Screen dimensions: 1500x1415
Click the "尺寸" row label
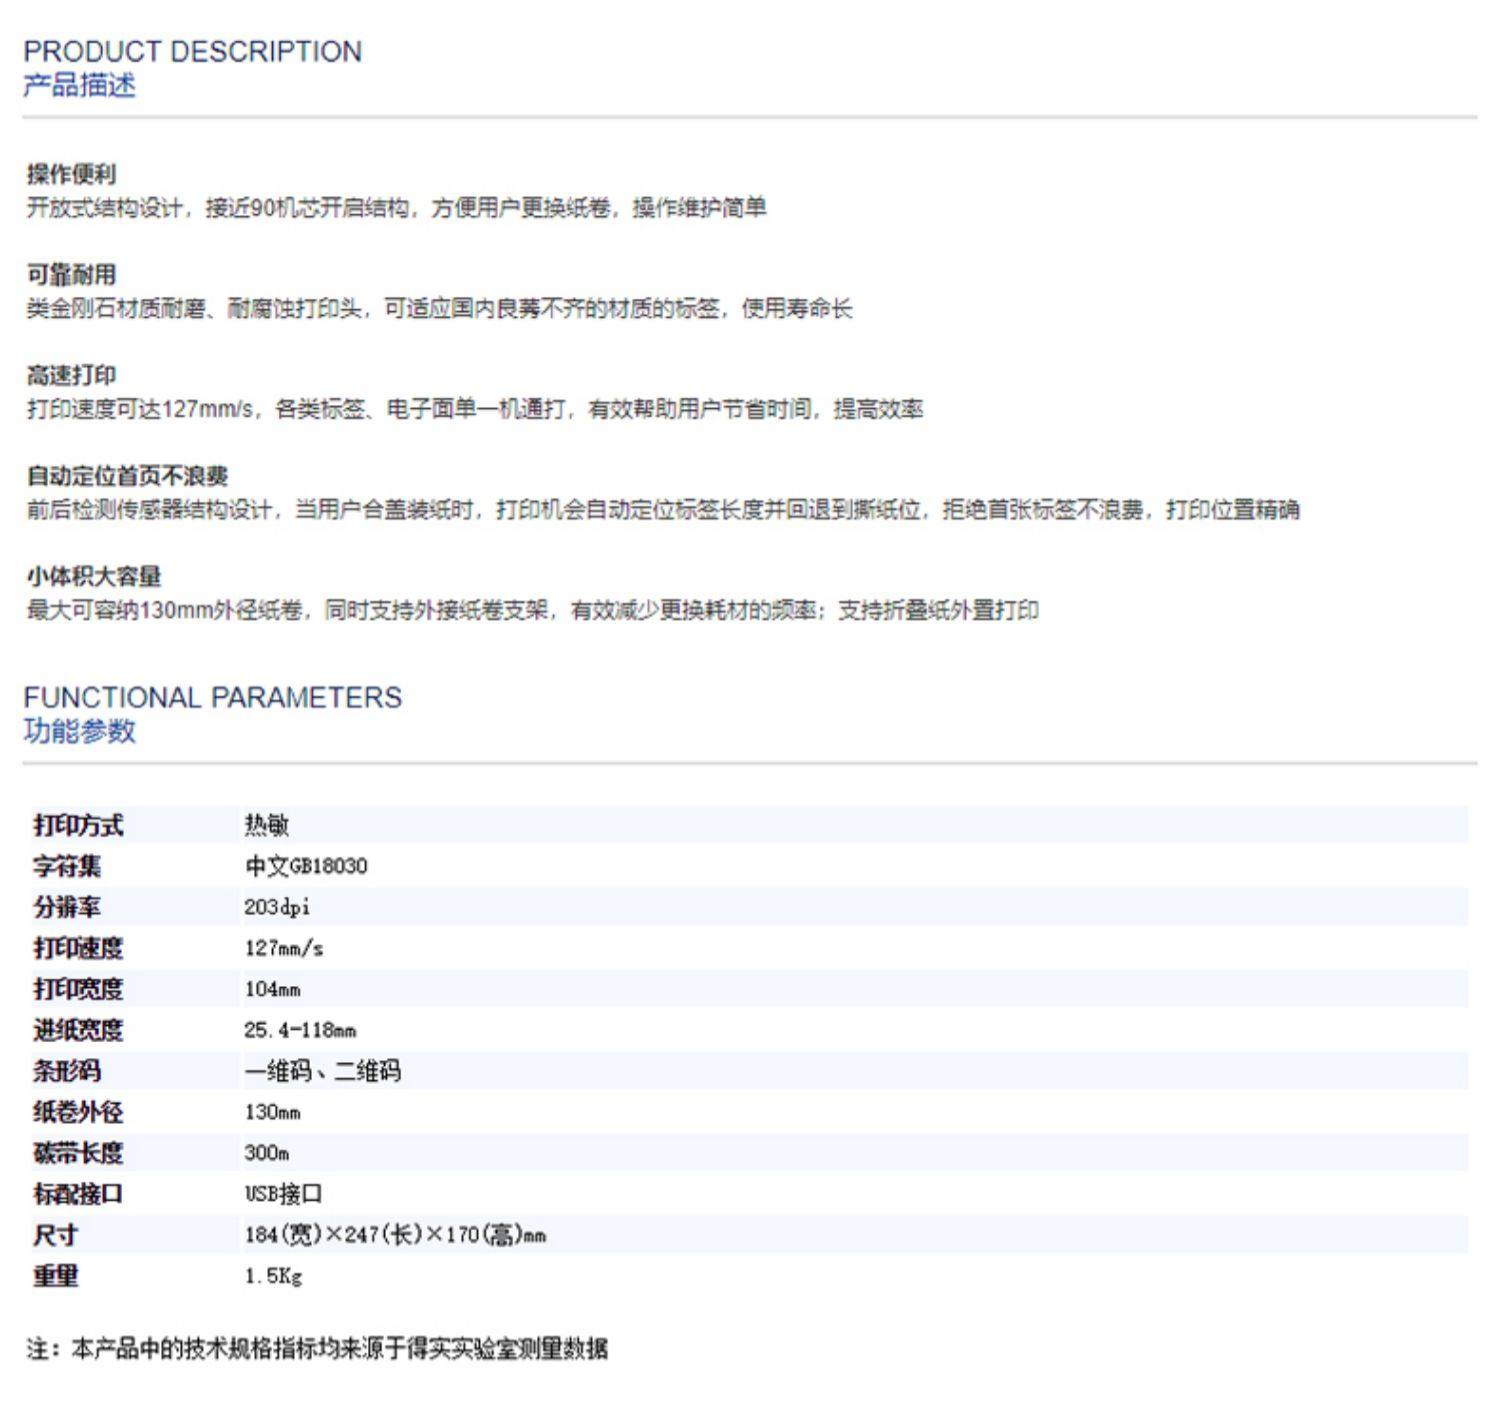[56, 1235]
